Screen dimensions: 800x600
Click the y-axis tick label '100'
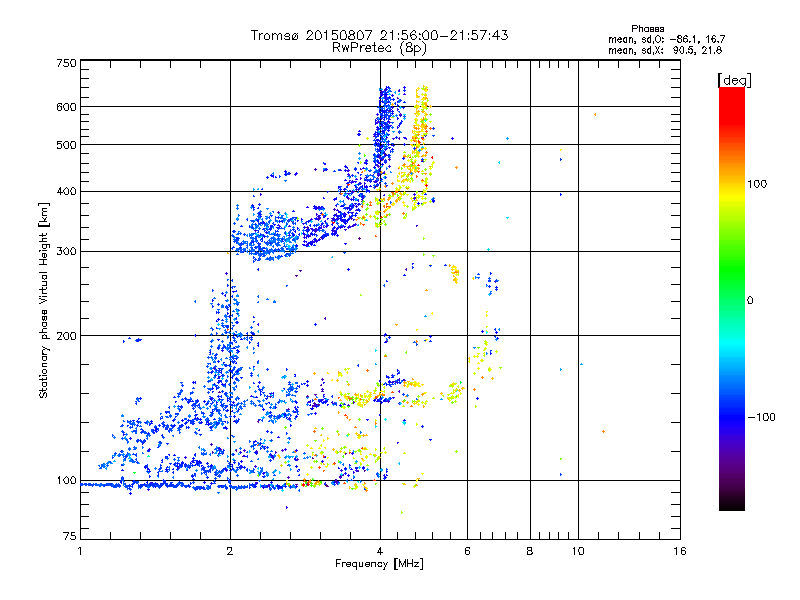point(66,481)
